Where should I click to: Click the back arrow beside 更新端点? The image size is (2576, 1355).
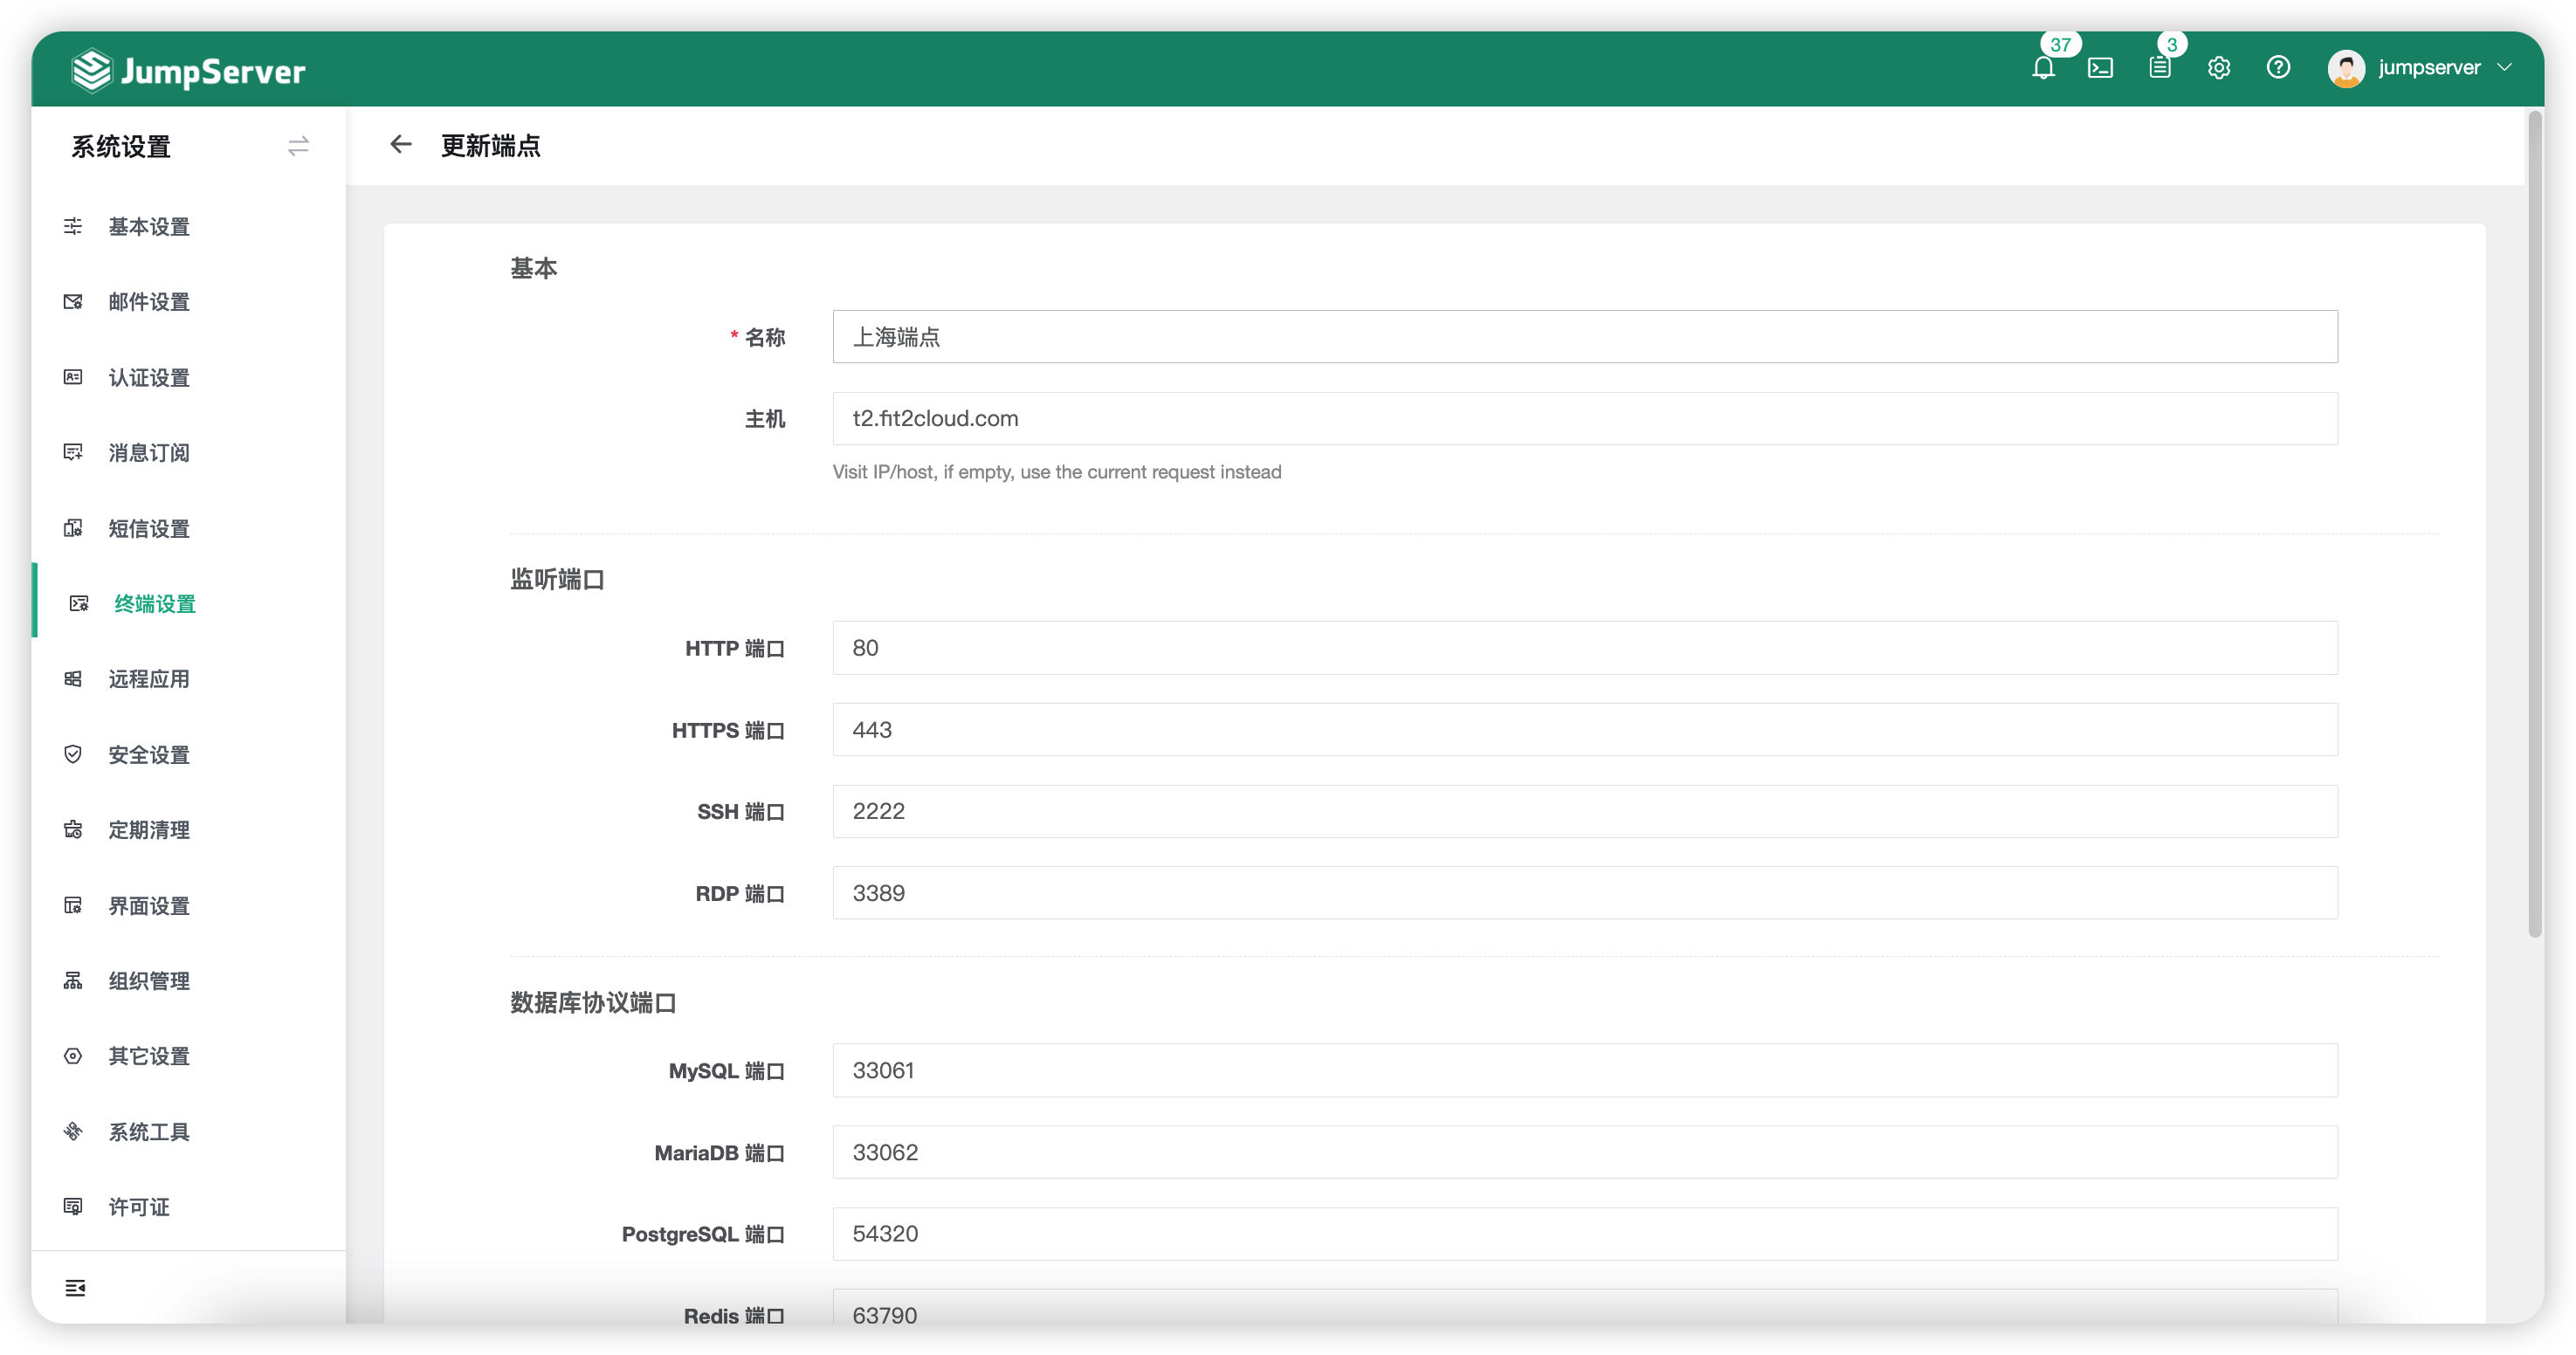[x=401, y=144]
